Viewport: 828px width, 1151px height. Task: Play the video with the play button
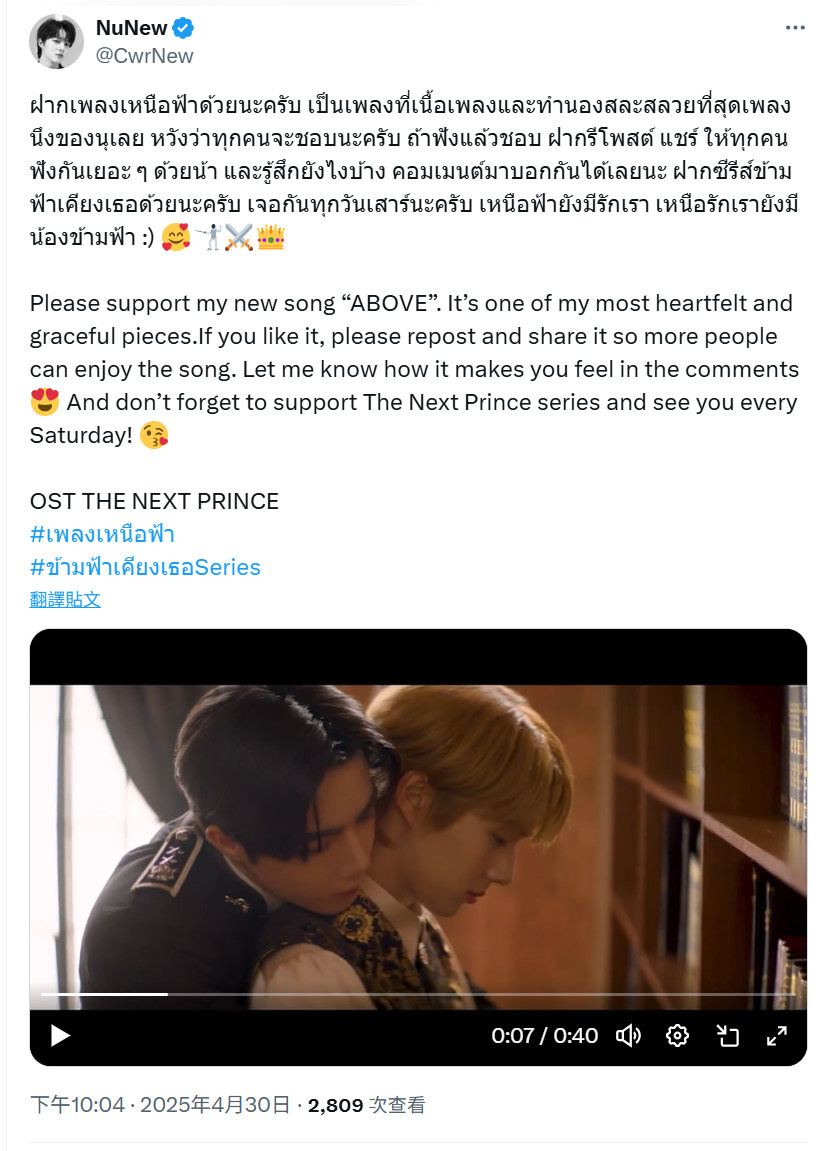pos(60,1036)
